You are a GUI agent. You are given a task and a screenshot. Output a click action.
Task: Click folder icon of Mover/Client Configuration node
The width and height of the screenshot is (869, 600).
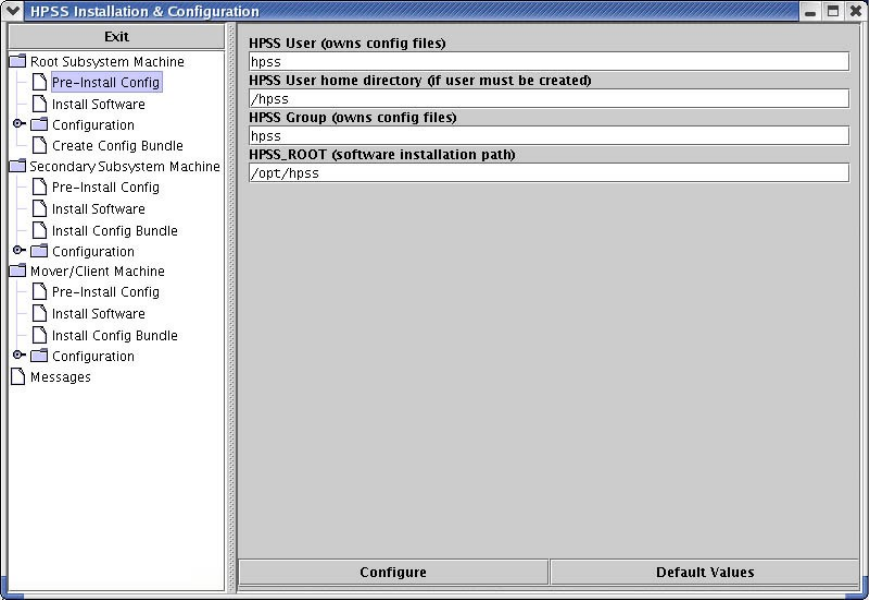click(x=39, y=356)
